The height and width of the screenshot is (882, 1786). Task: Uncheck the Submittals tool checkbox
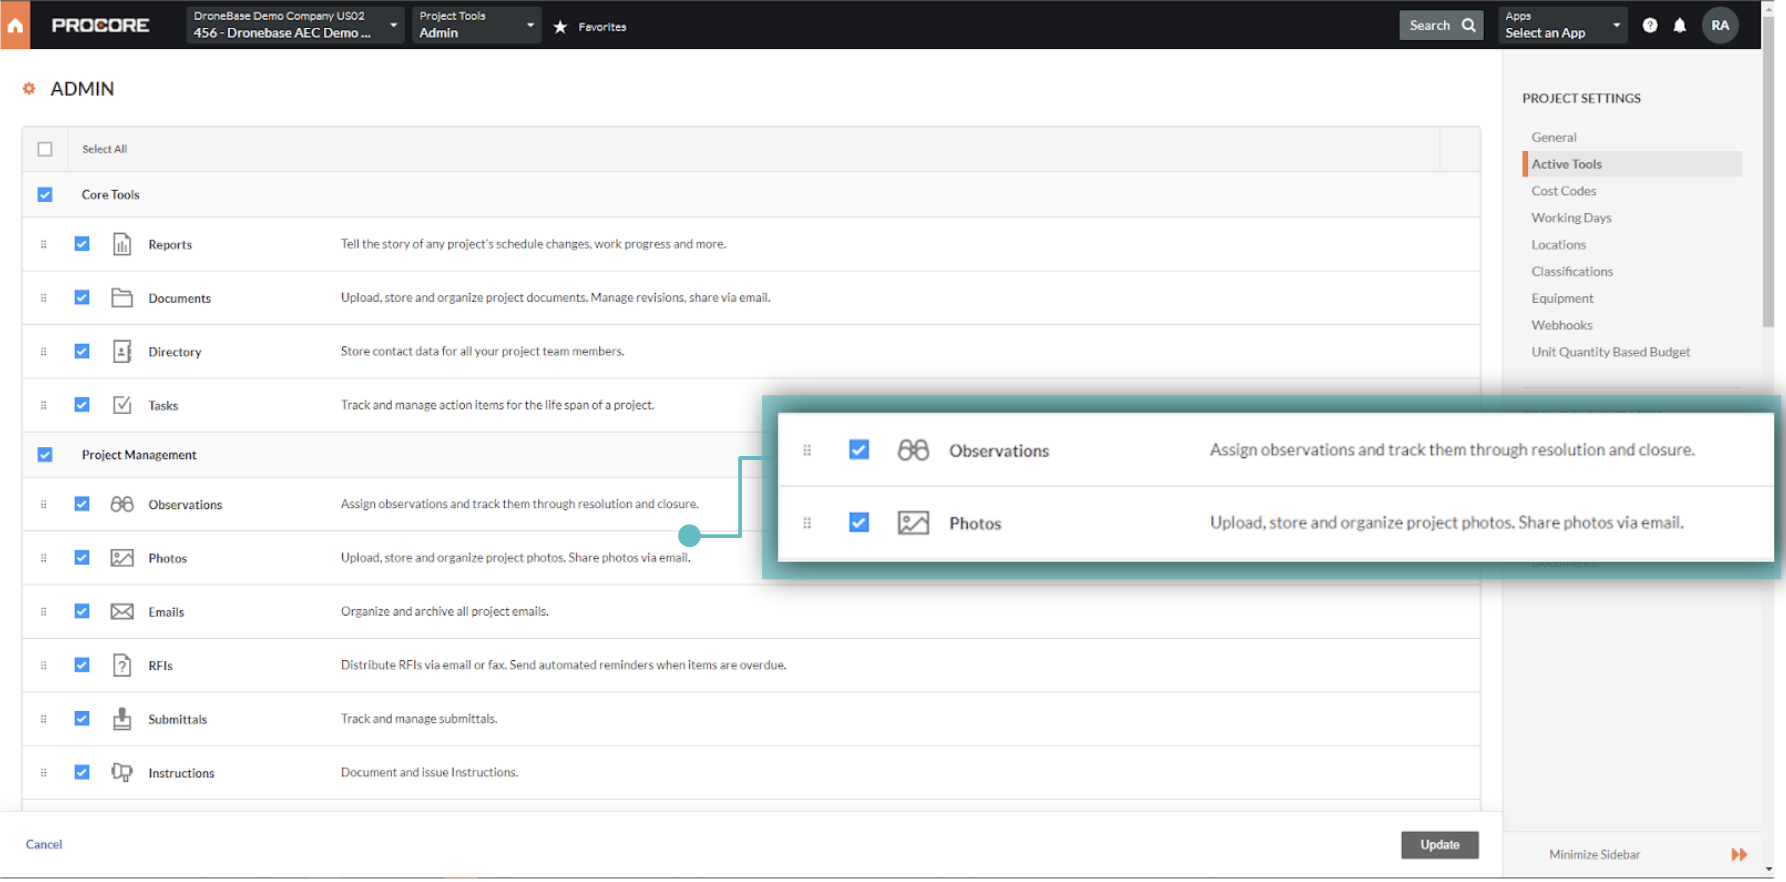(82, 719)
